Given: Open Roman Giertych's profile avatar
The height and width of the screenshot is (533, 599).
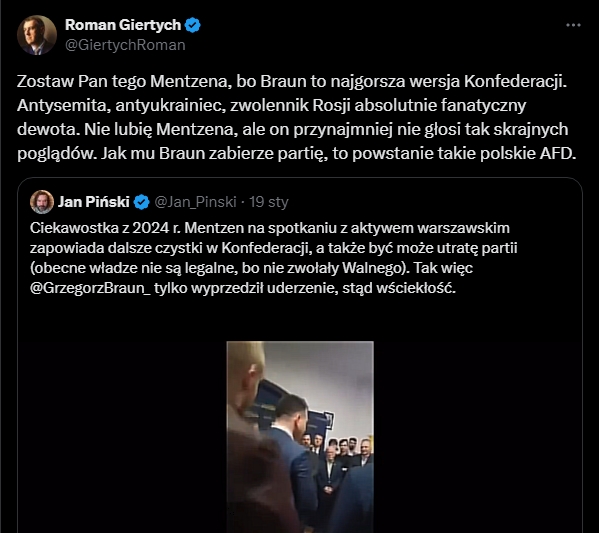Looking at the screenshot, I should coord(37,35).
